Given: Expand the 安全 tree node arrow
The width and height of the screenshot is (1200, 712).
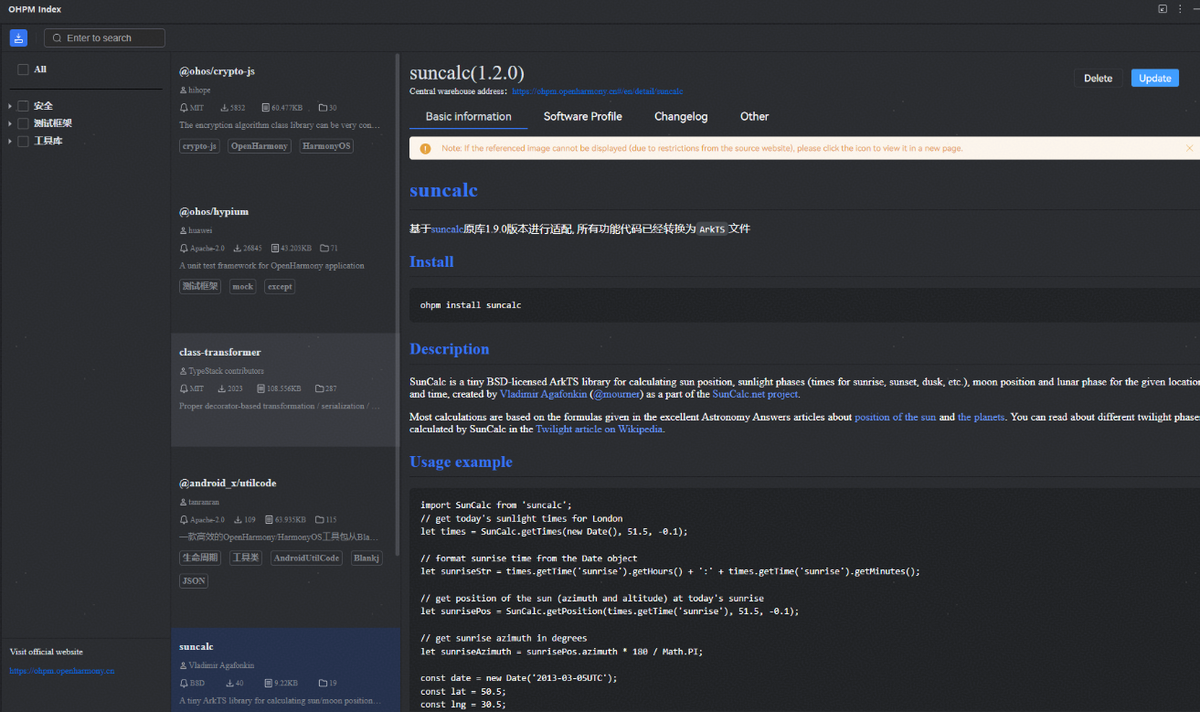Looking at the screenshot, I should [x=10, y=106].
